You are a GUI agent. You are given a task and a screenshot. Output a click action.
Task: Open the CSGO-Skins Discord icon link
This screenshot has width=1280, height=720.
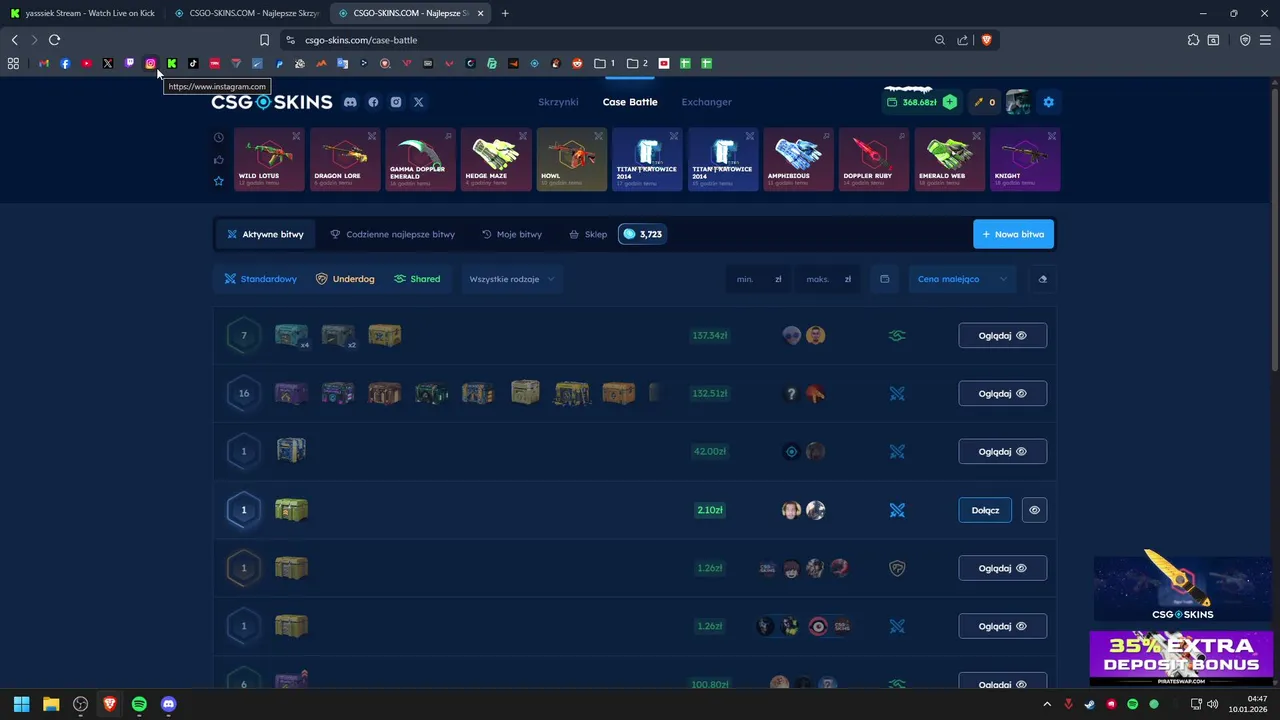click(350, 102)
